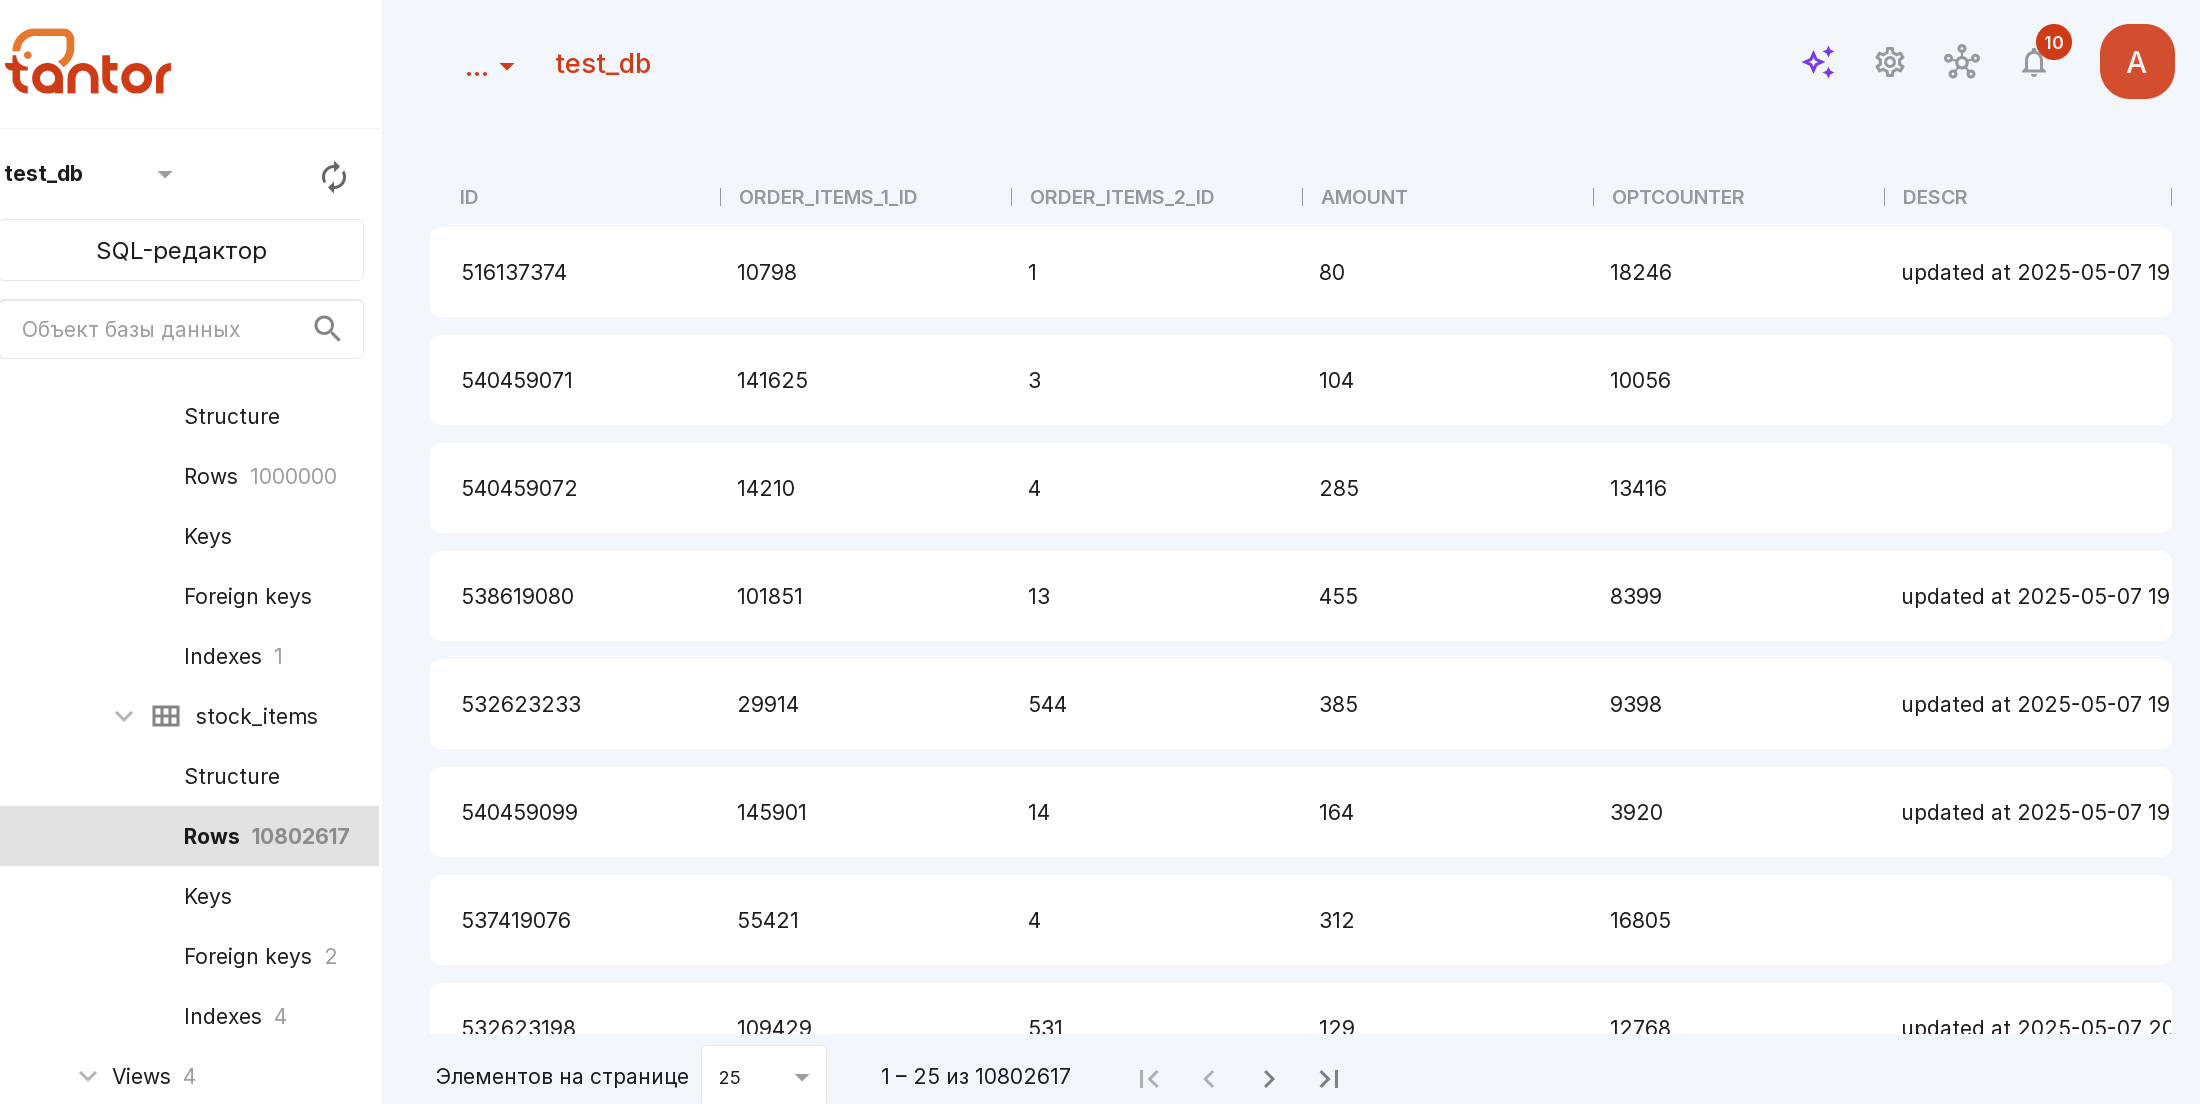Click the ID column header
Image resolution: width=2200 pixels, height=1104 pixels.
[x=469, y=197]
